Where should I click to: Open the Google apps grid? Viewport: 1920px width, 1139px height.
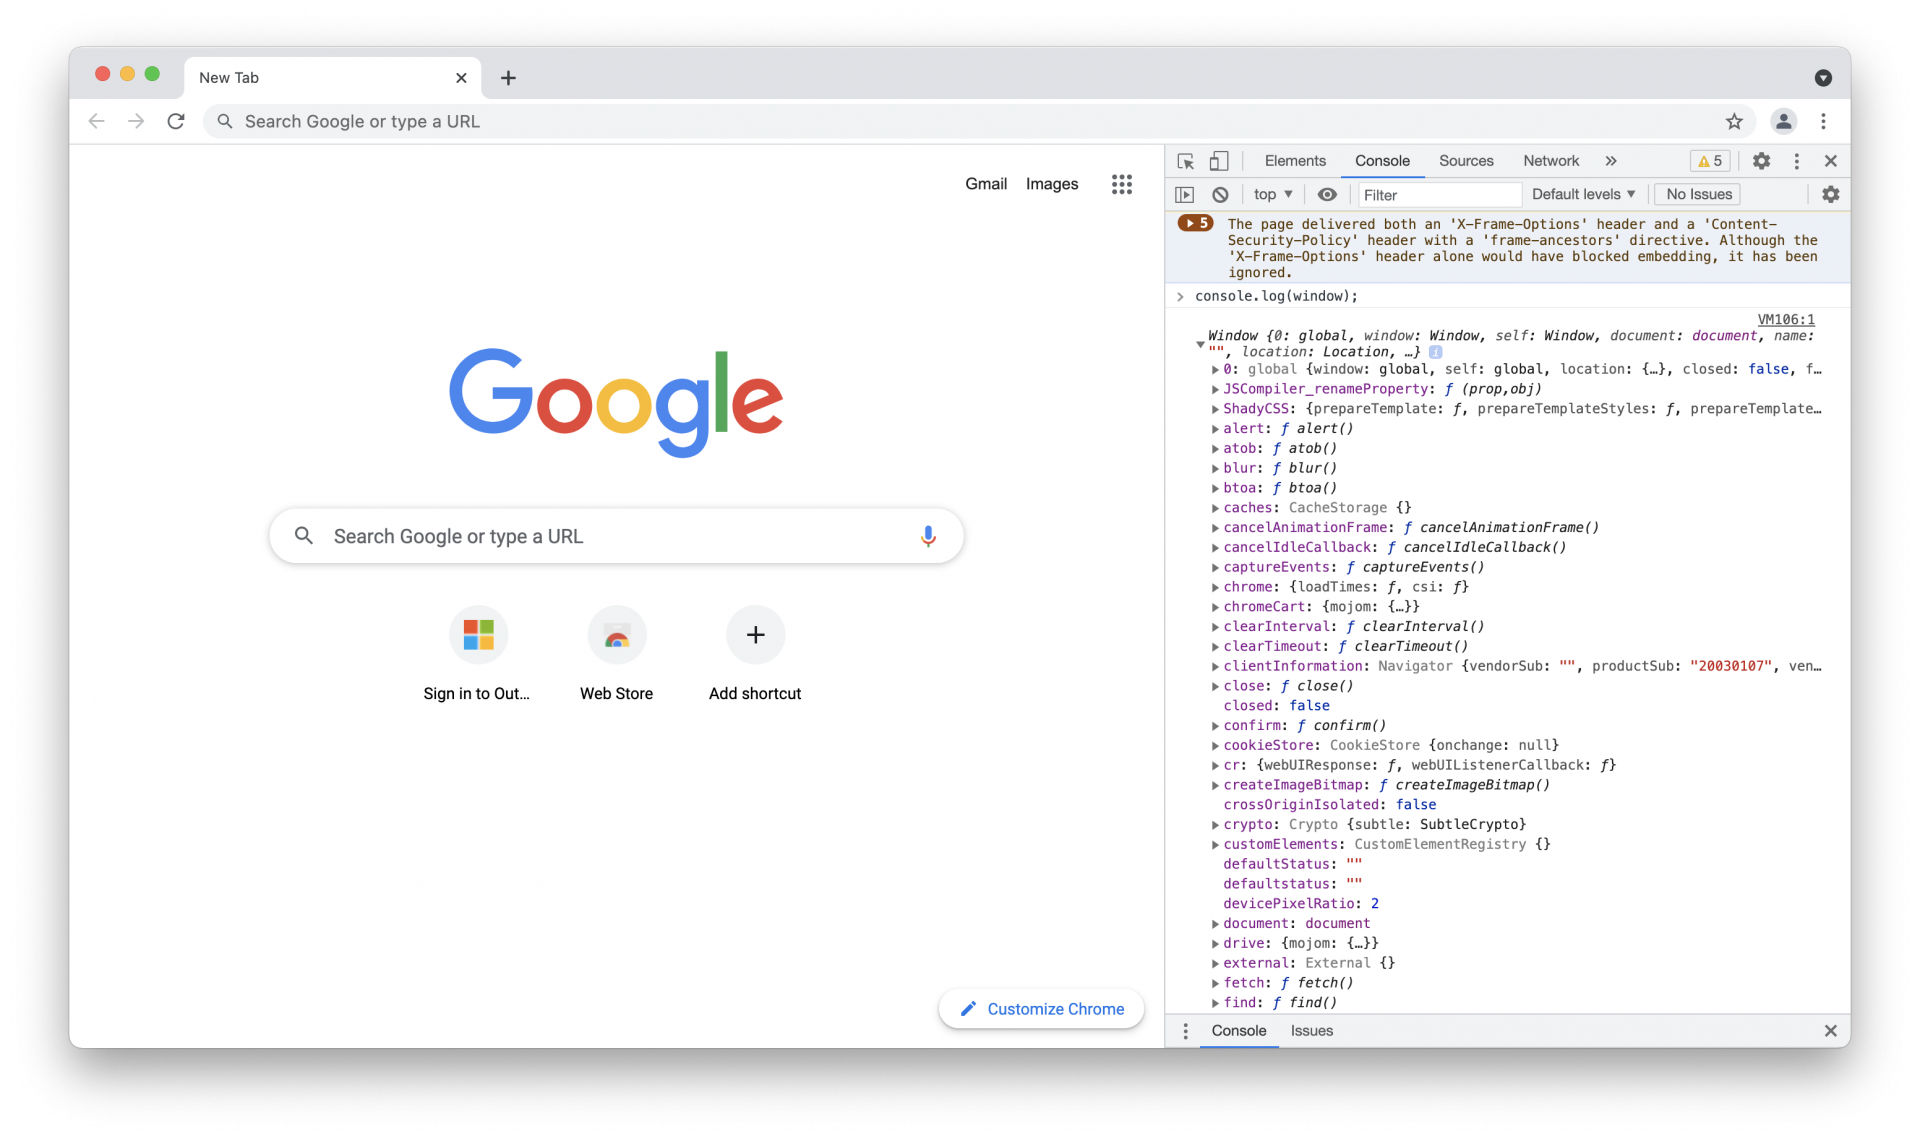coord(1121,184)
